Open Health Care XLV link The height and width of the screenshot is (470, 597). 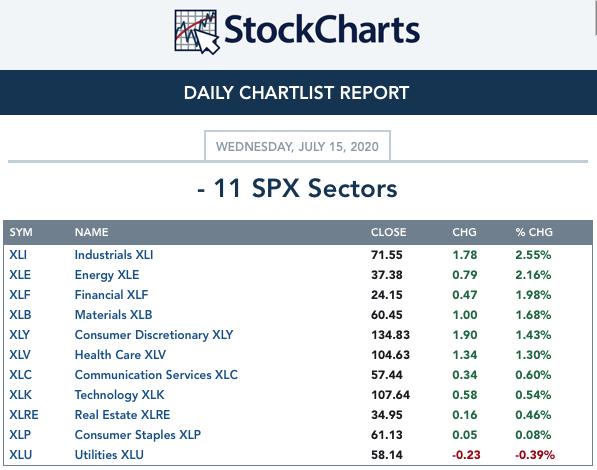point(120,355)
